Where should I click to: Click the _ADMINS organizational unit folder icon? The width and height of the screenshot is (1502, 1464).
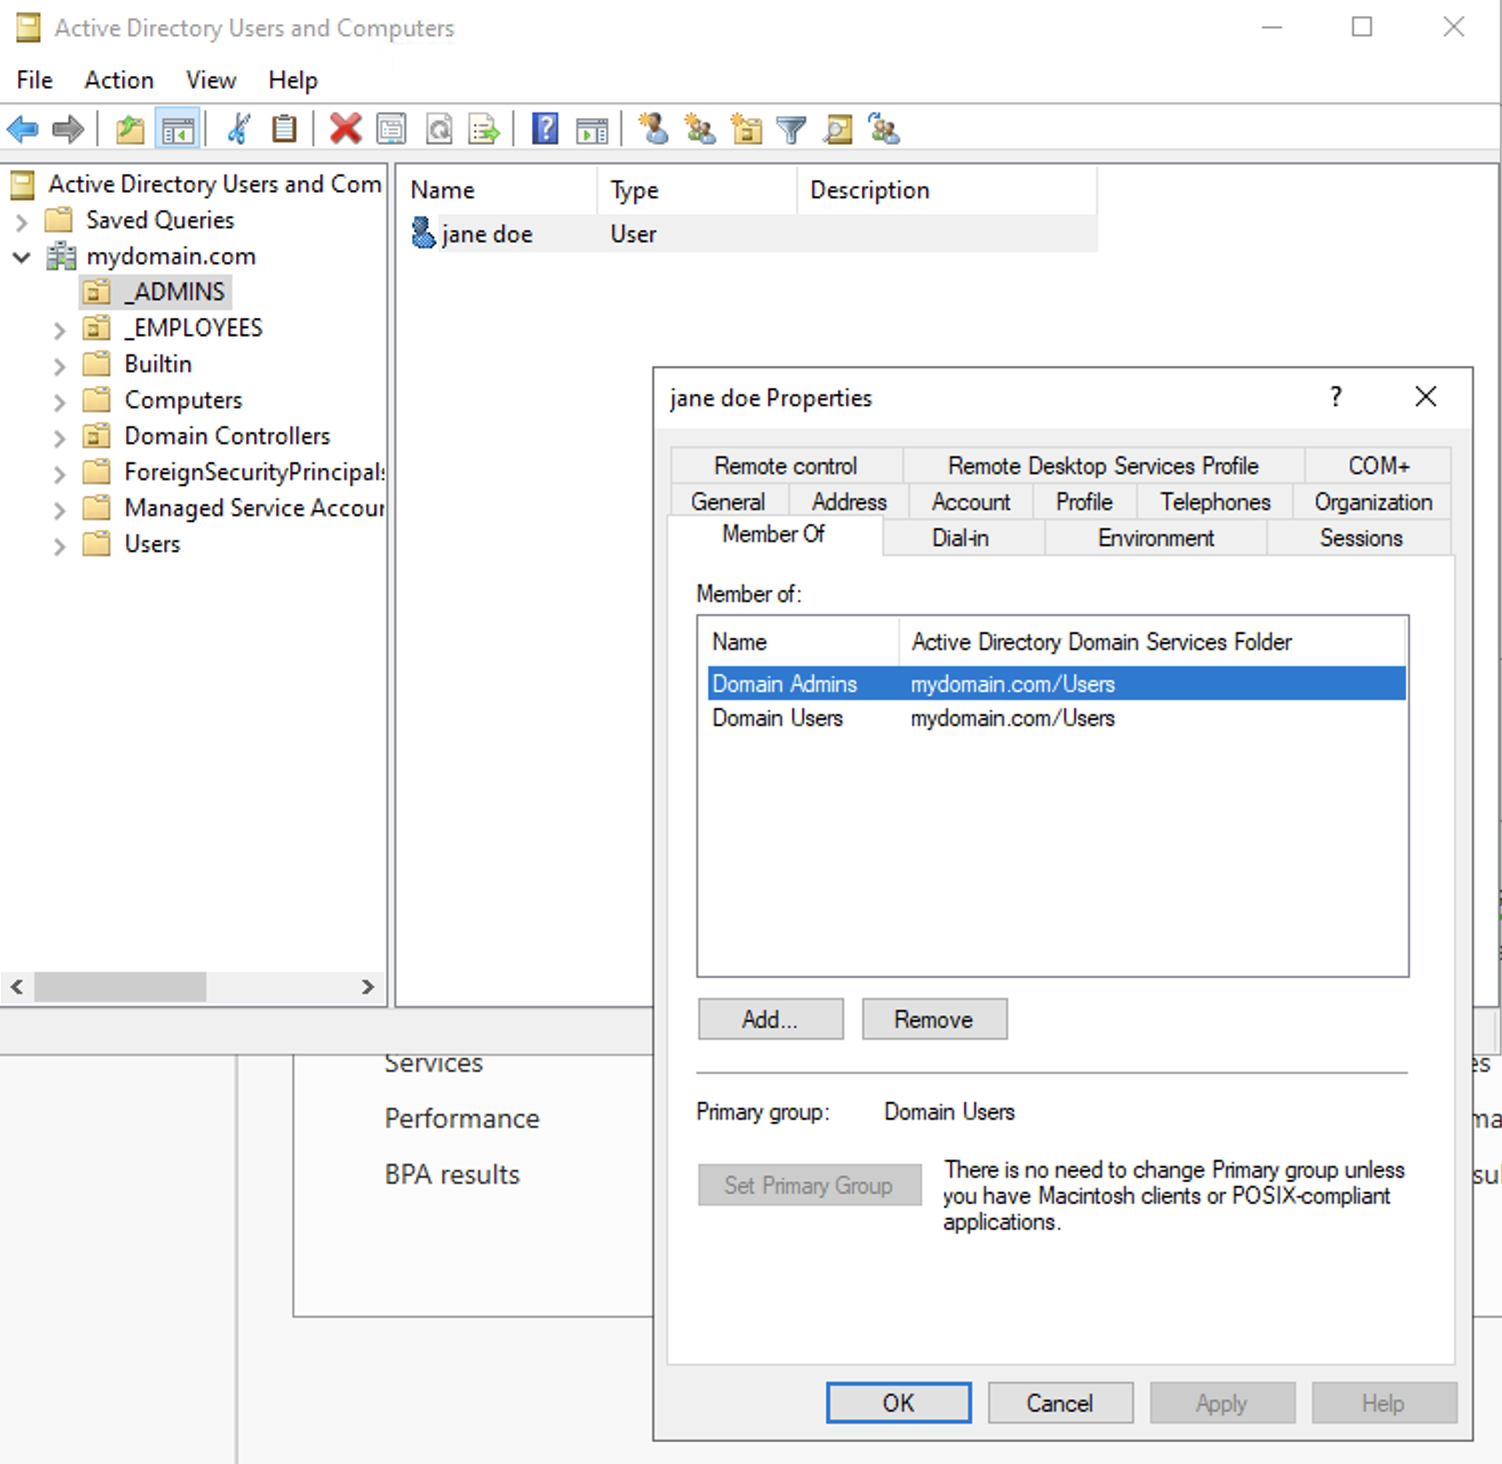coord(97,292)
